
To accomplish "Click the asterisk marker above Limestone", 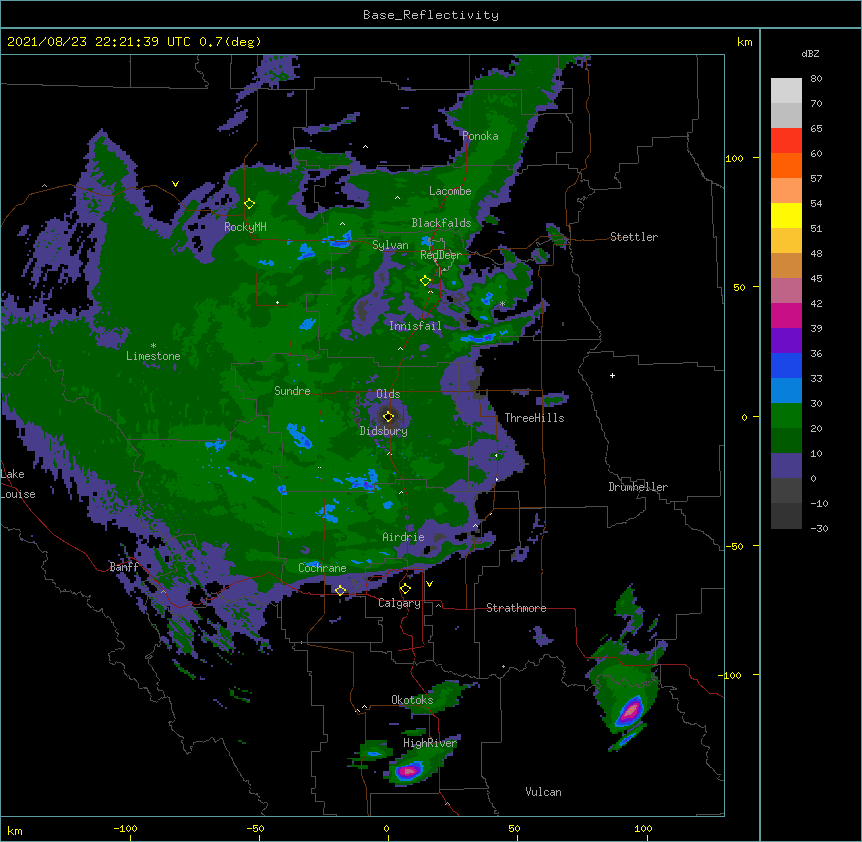I will pos(153,346).
